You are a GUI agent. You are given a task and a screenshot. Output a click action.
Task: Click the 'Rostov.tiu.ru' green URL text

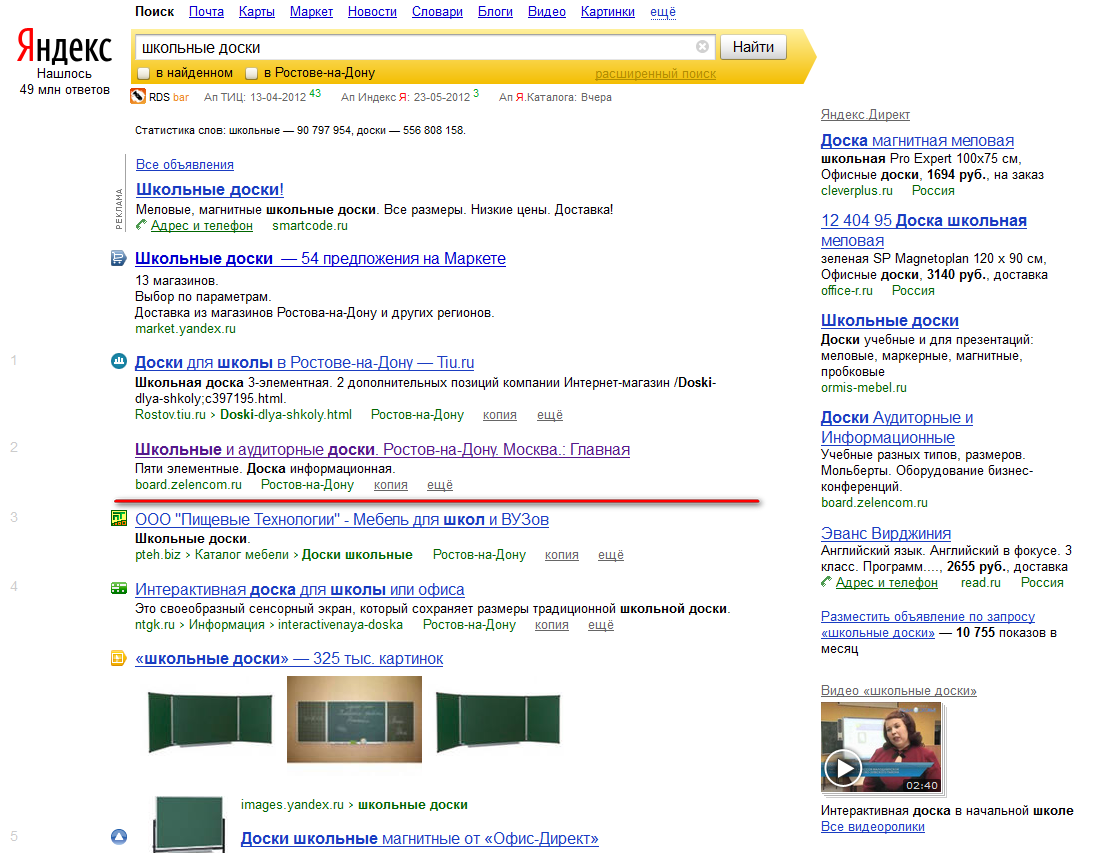170,415
